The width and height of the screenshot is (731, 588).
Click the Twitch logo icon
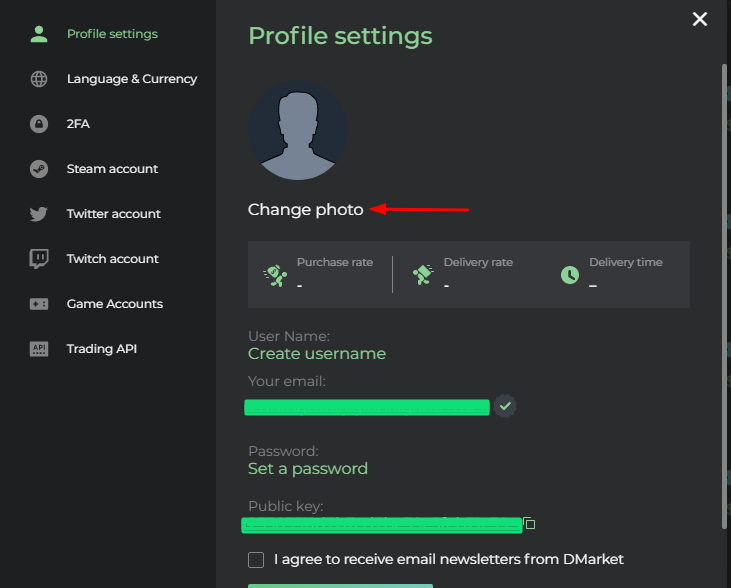39,259
